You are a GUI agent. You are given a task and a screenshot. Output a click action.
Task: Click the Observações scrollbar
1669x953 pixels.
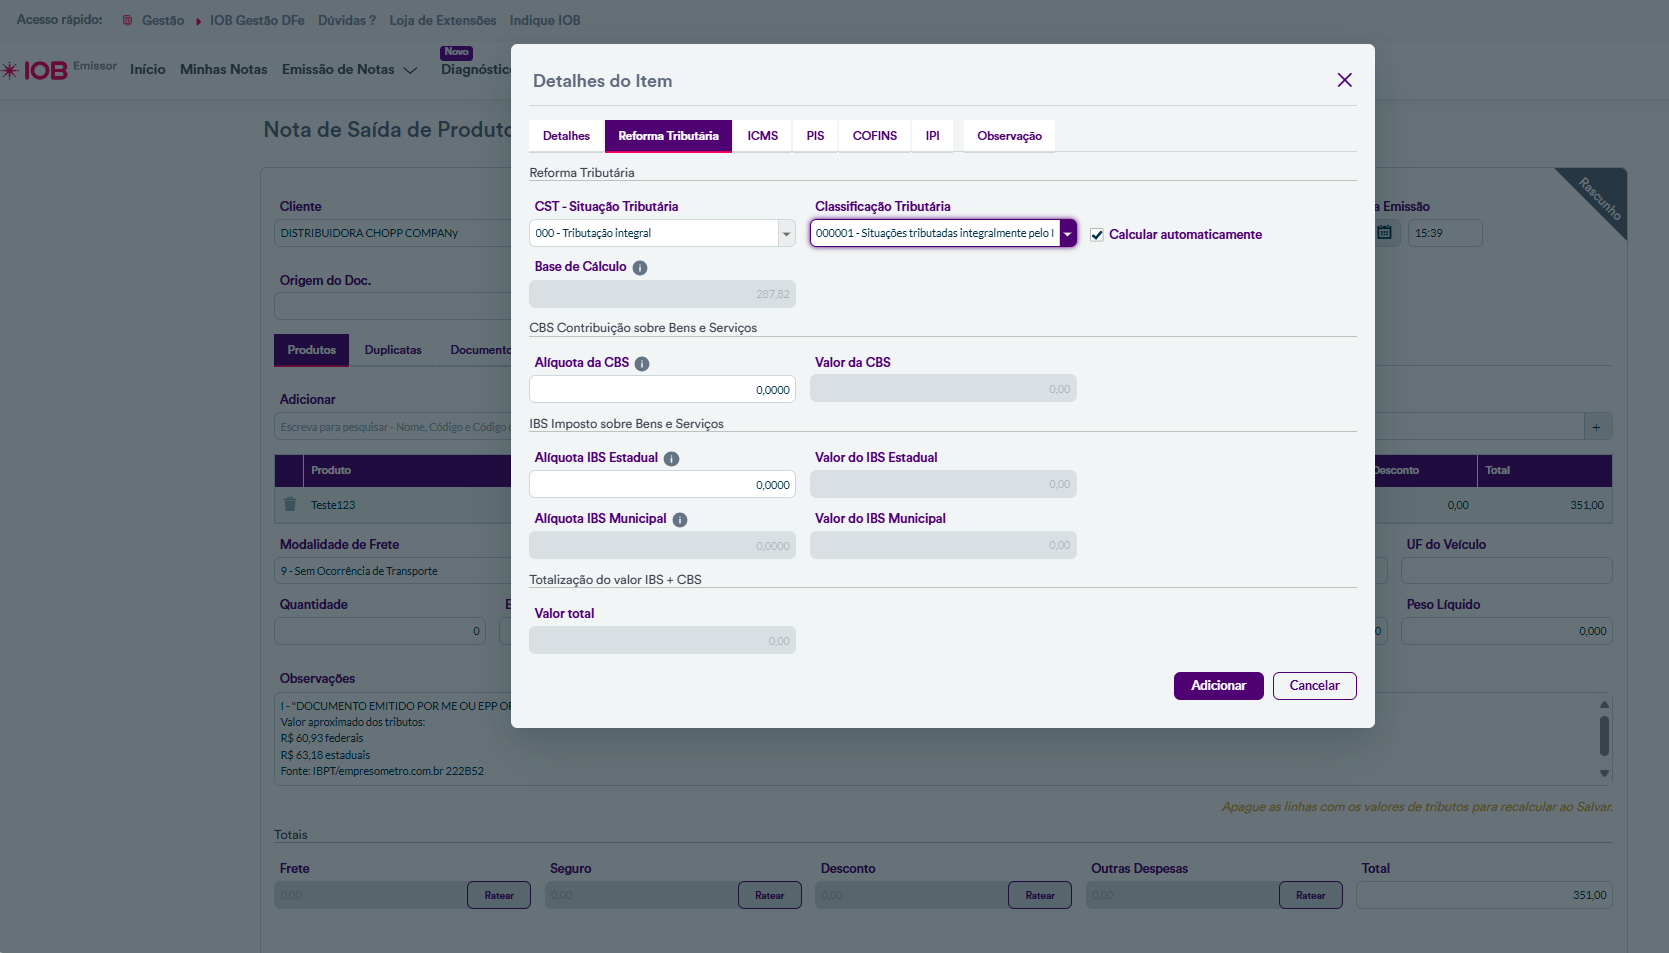pyautogui.click(x=1604, y=738)
